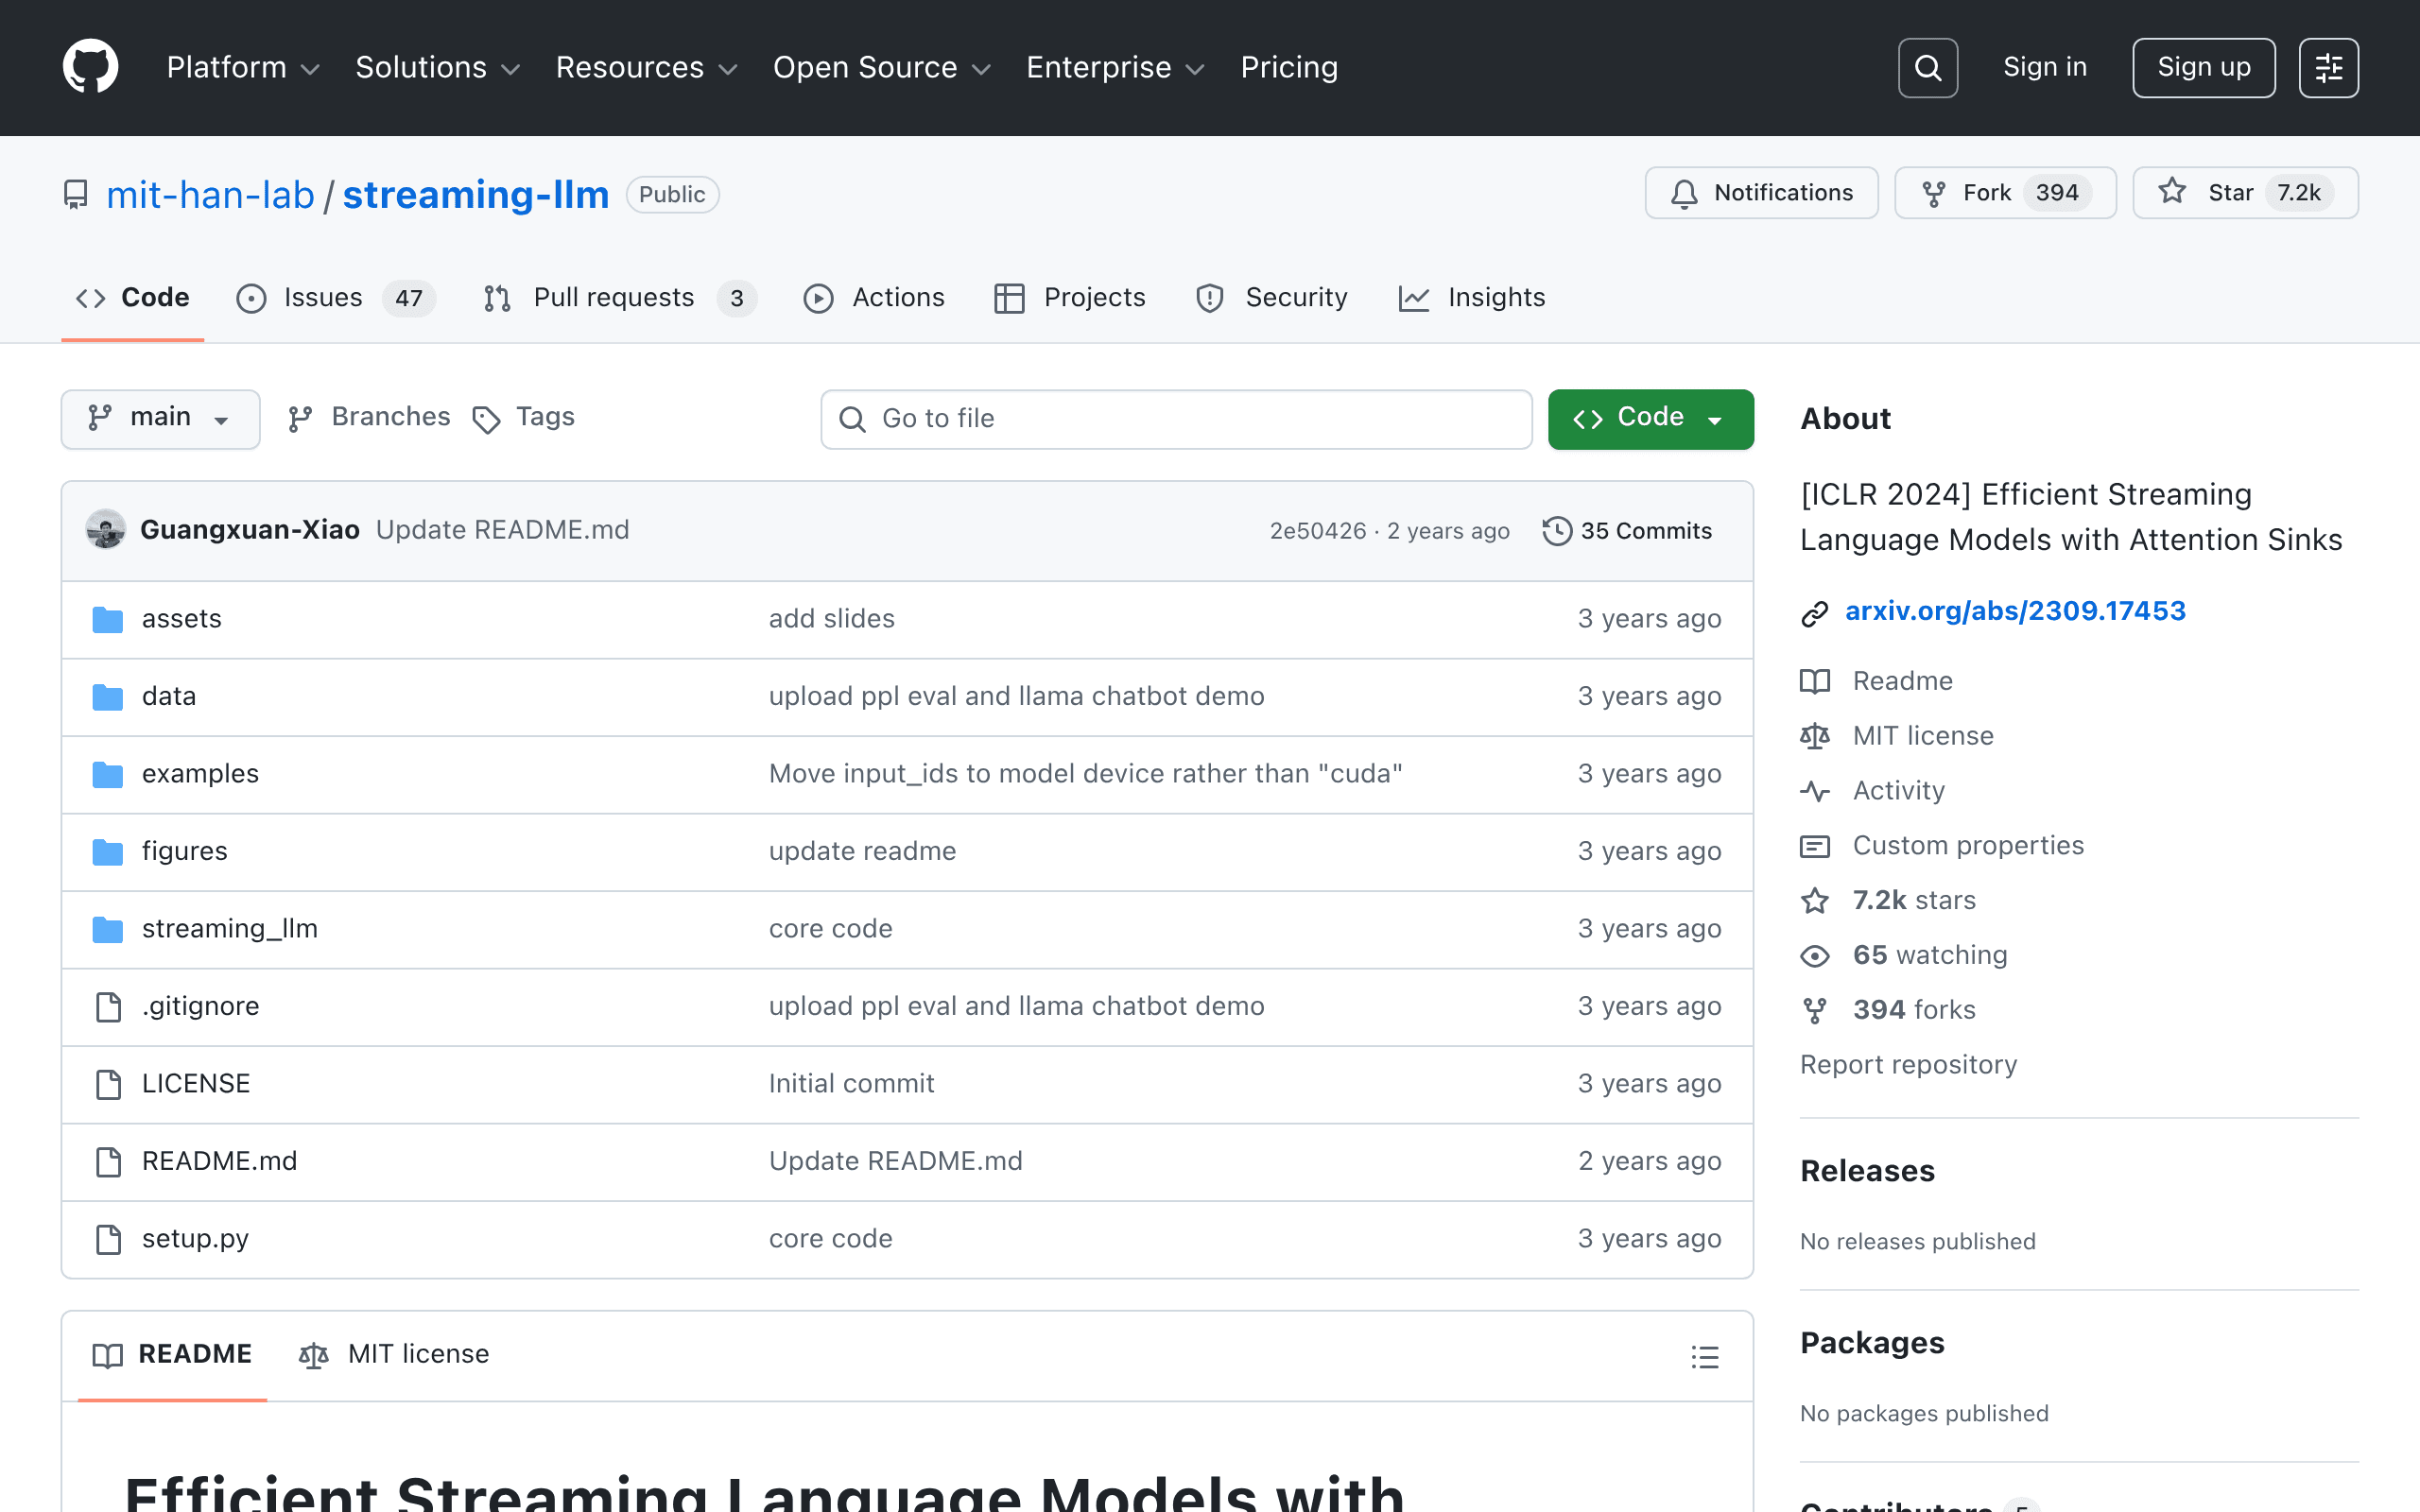Click the assets folder icon

[108, 620]
